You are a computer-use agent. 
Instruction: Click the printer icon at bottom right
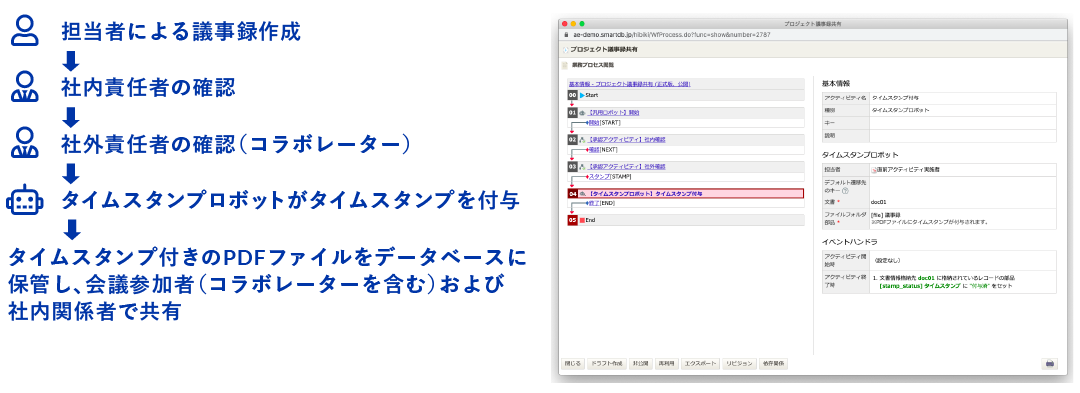[x=1050, y=363]
